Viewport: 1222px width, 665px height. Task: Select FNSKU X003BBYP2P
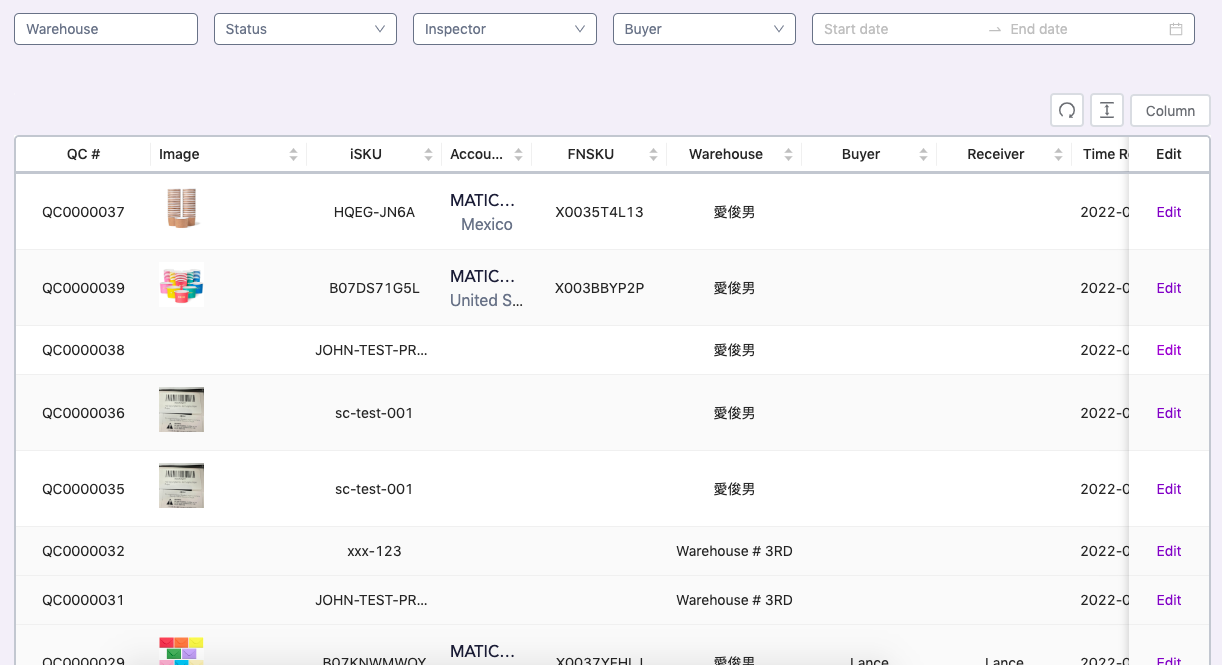(x=599, y=288)
